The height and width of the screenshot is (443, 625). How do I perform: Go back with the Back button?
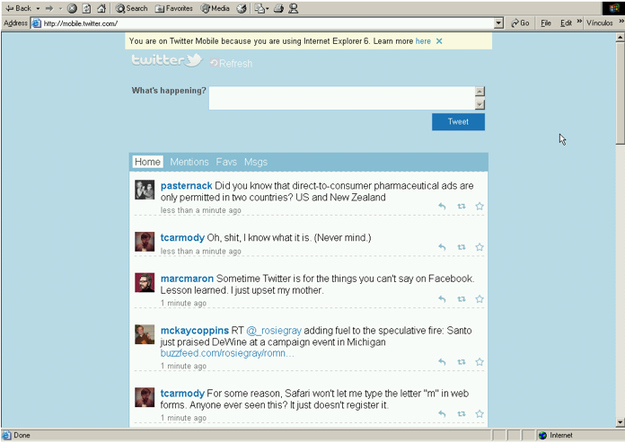pos(18,8)
